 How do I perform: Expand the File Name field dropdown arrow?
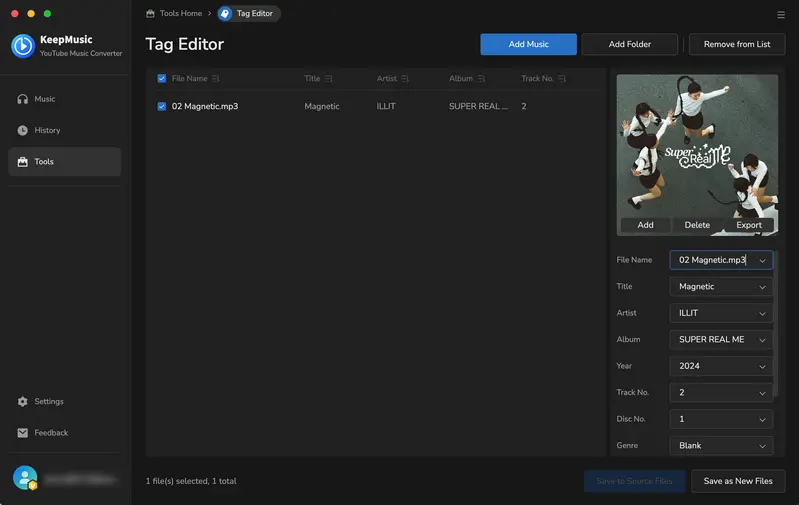pos(762,260)
